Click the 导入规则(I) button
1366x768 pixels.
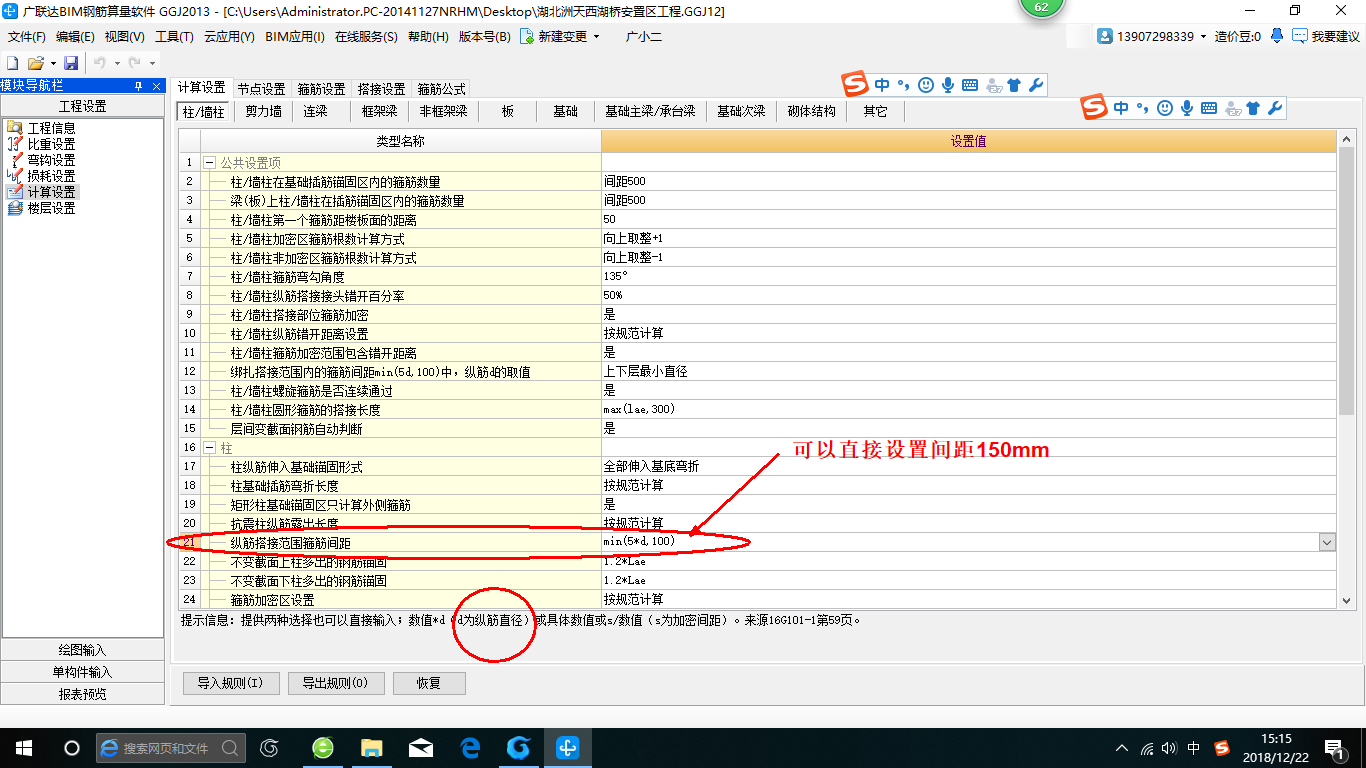click(230, 683)
